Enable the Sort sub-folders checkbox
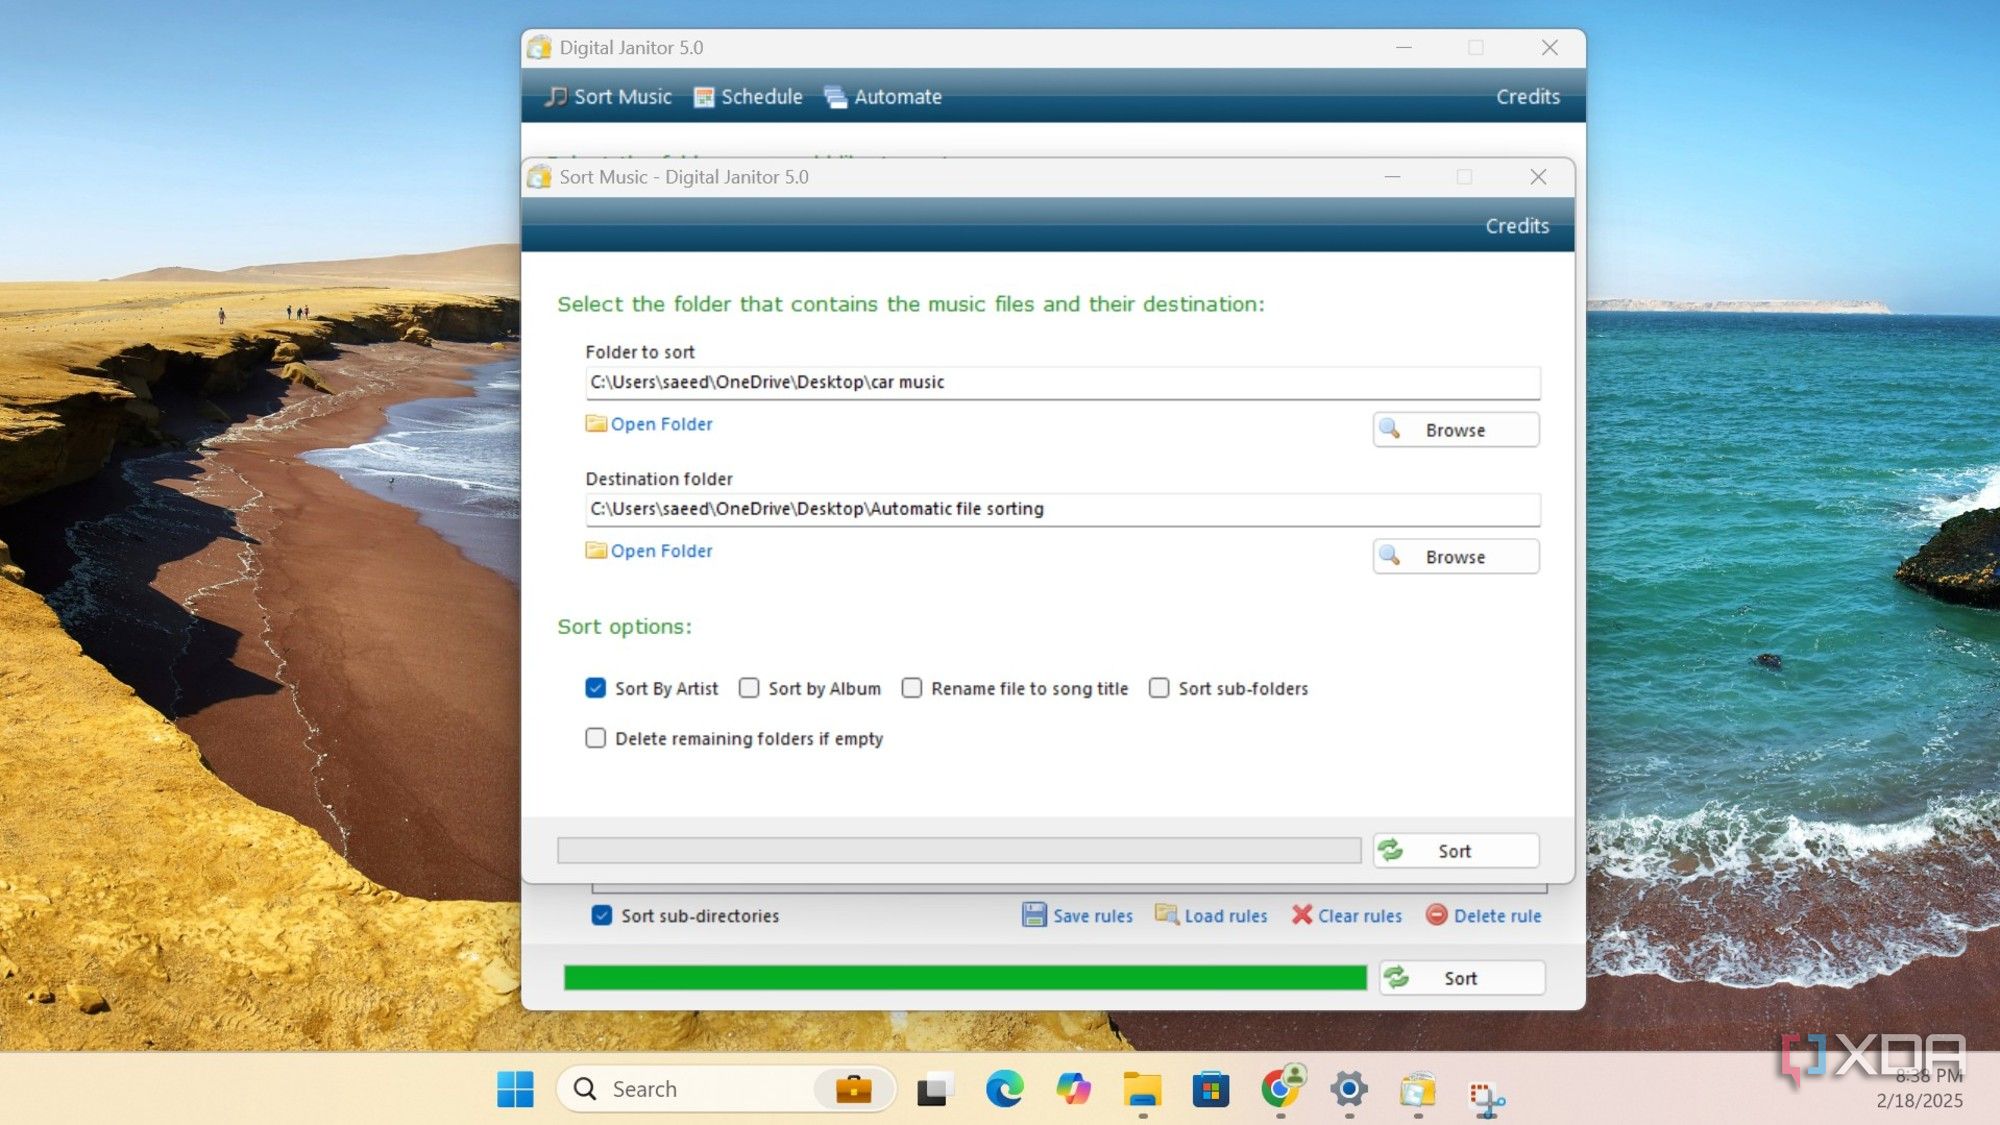 [x=1159, y=688]
